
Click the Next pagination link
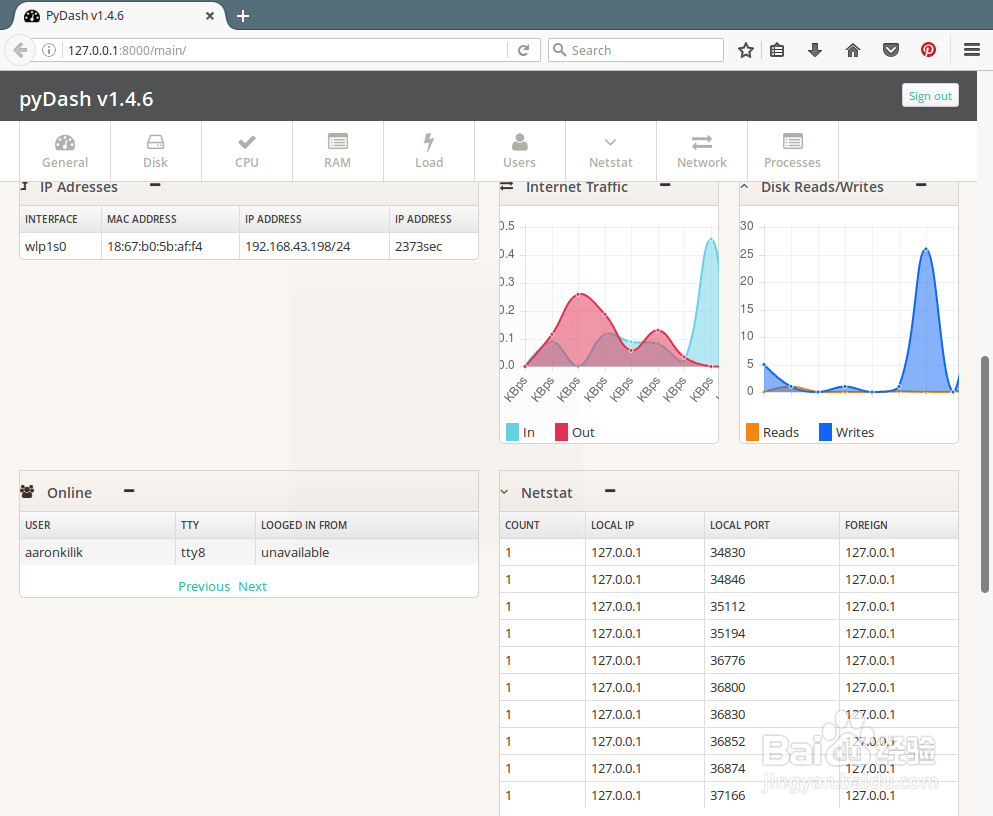click(252, 586)
